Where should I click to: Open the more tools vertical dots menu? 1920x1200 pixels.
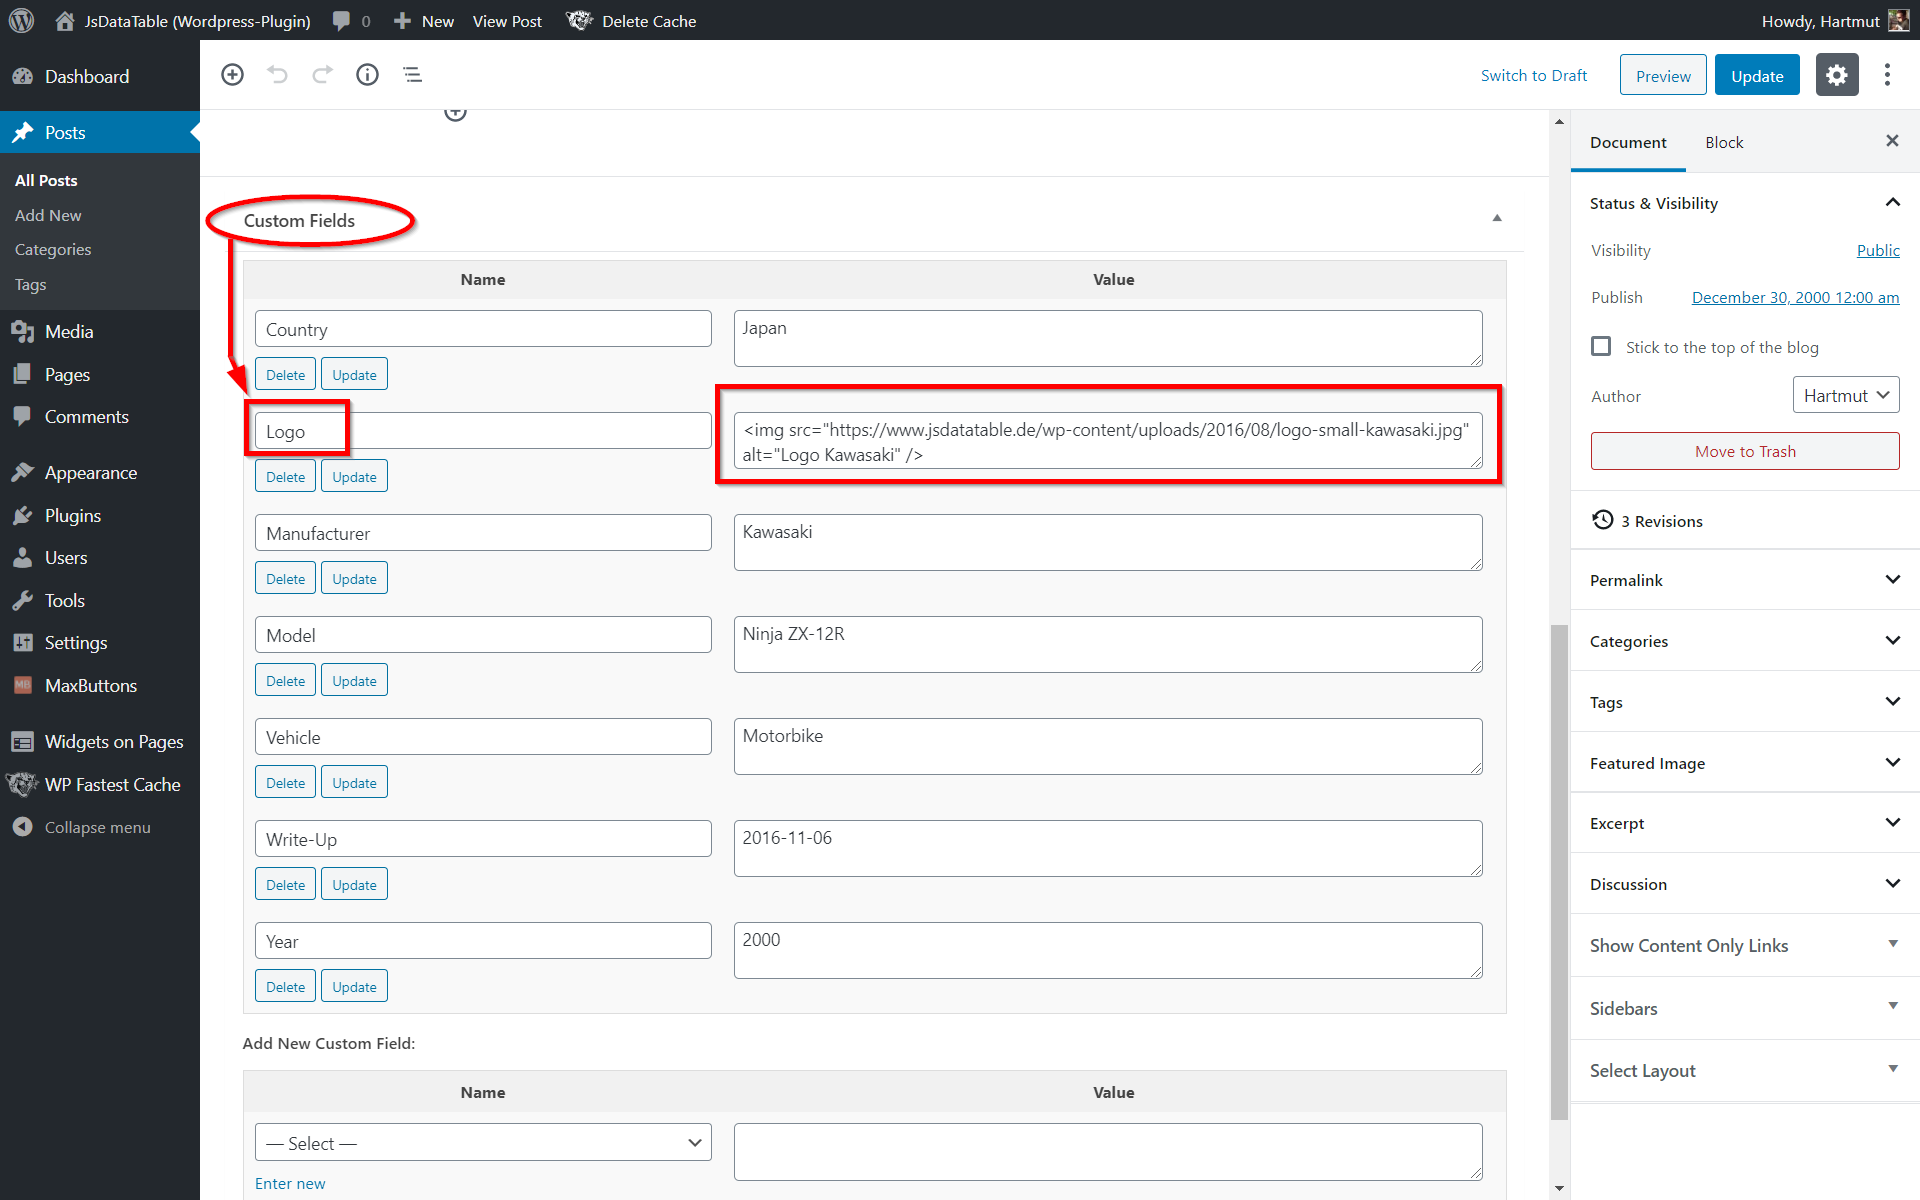click(x=1887, y=75)
